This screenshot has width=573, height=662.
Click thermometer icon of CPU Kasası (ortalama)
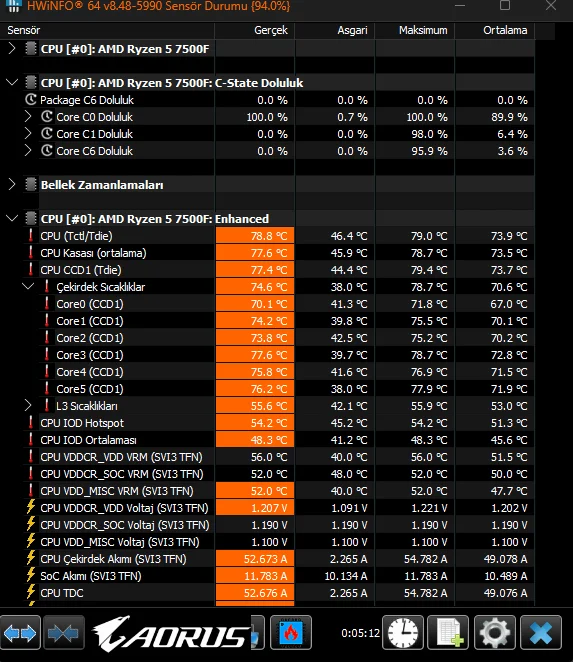[x=31, y=252]
